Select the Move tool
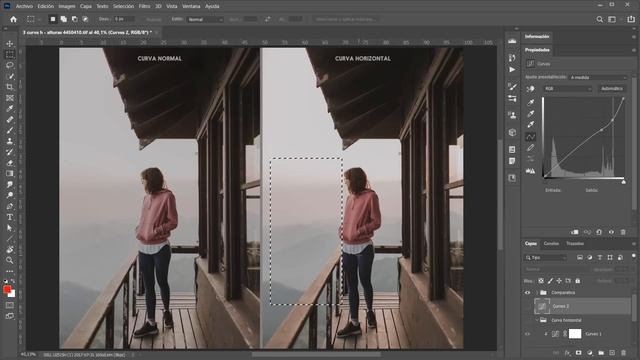Image resolution: width=640 pixels, height=360 pixels. [10, 44]
